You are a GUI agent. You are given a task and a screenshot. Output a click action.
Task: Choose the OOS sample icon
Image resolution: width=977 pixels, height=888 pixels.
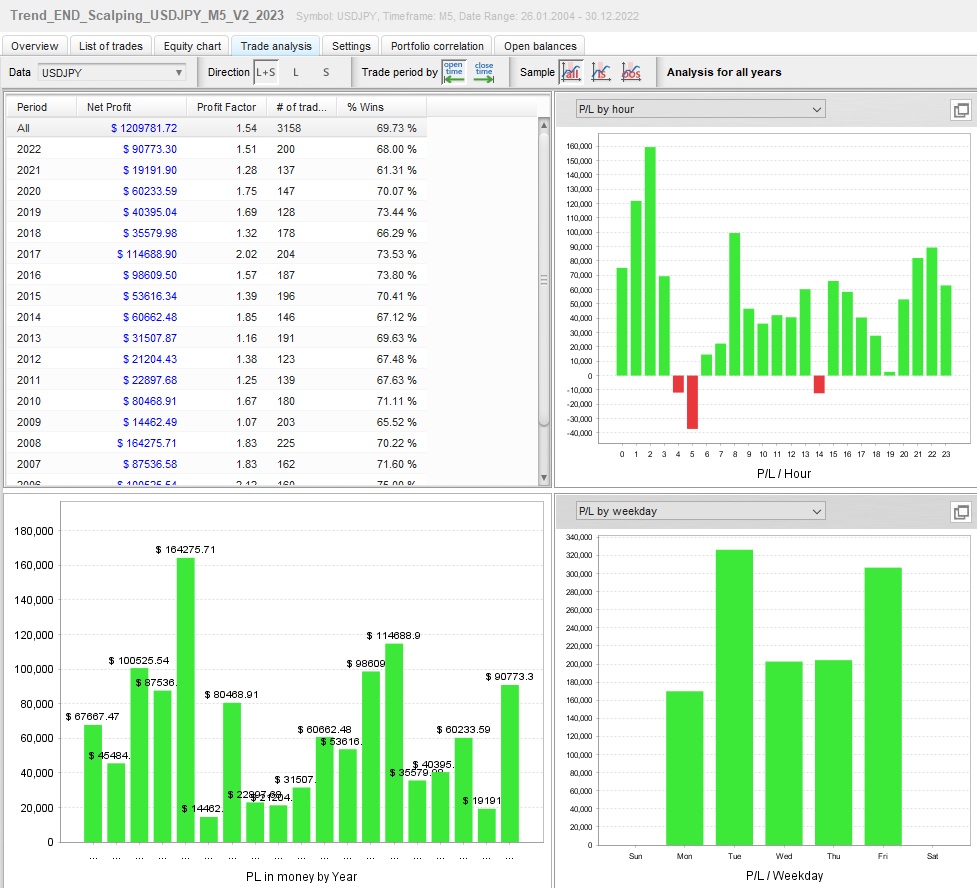click(631, 72)
